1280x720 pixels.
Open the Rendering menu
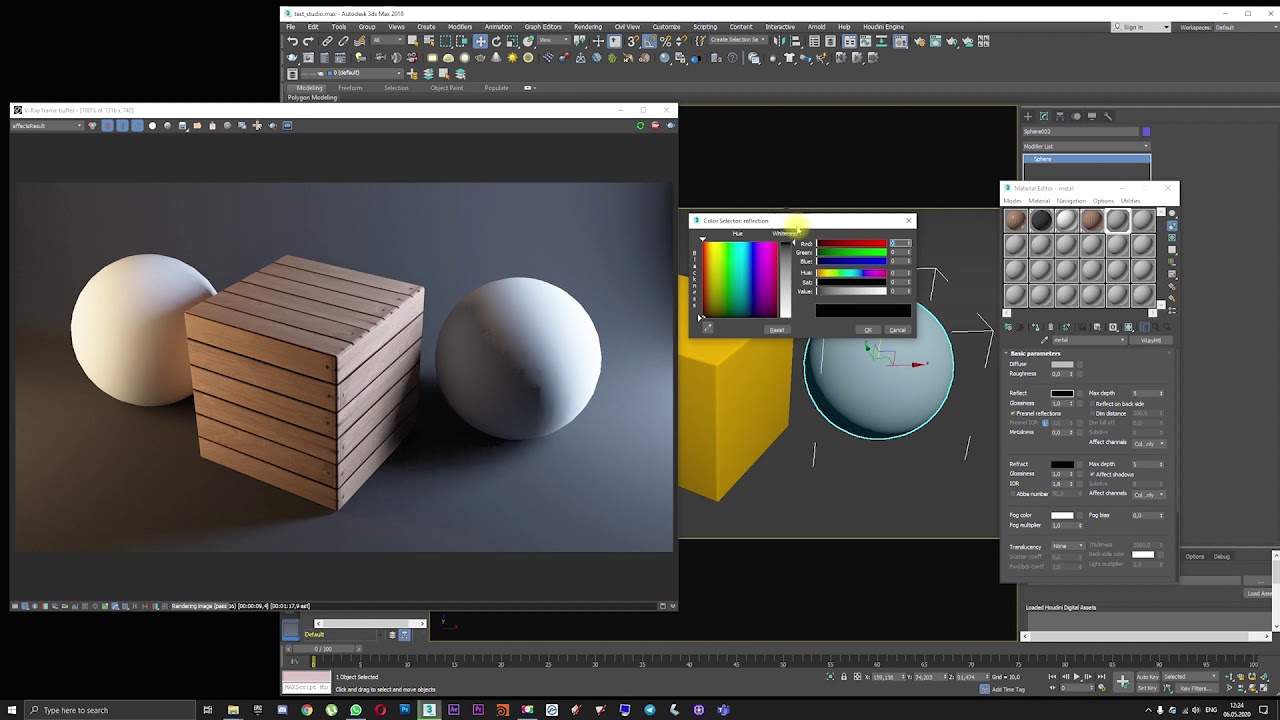point(587,27)
